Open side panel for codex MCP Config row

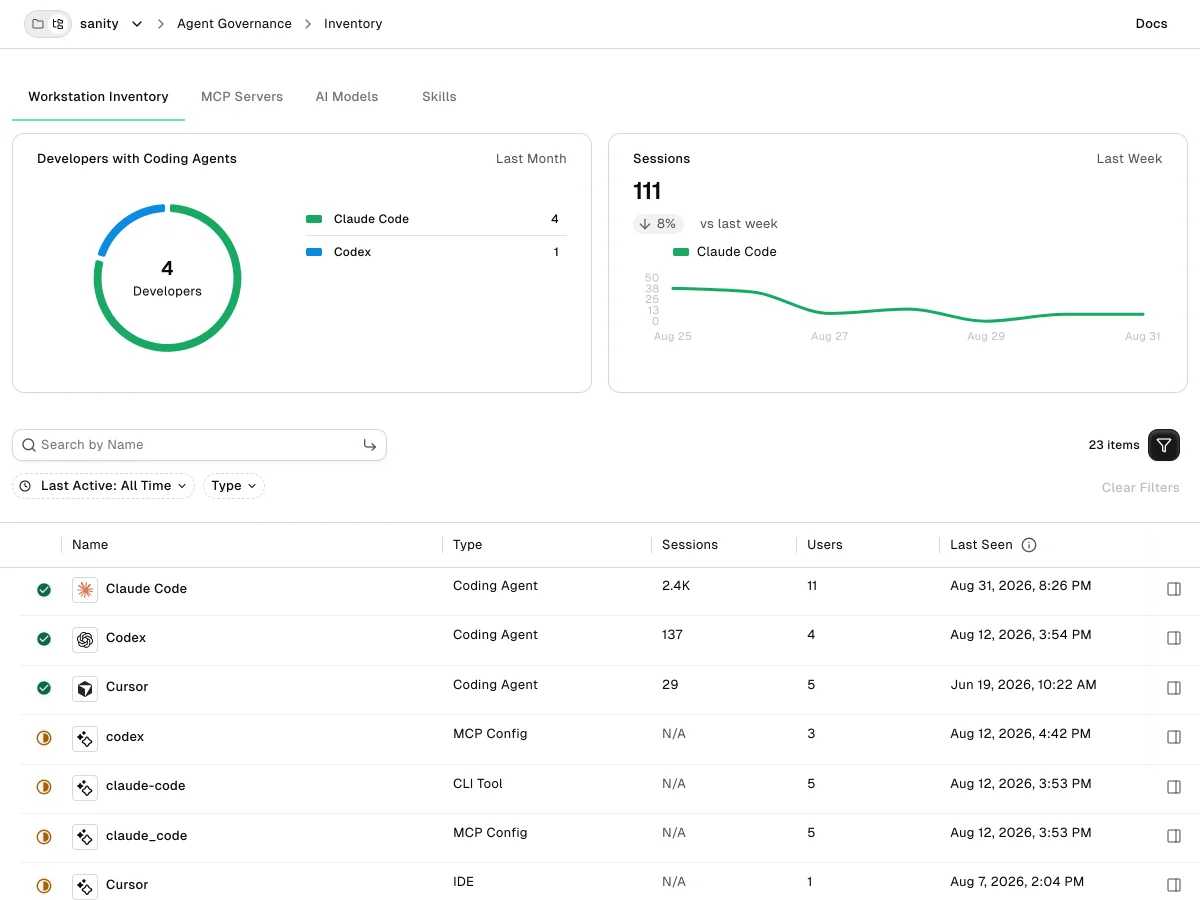[1174, 737]
